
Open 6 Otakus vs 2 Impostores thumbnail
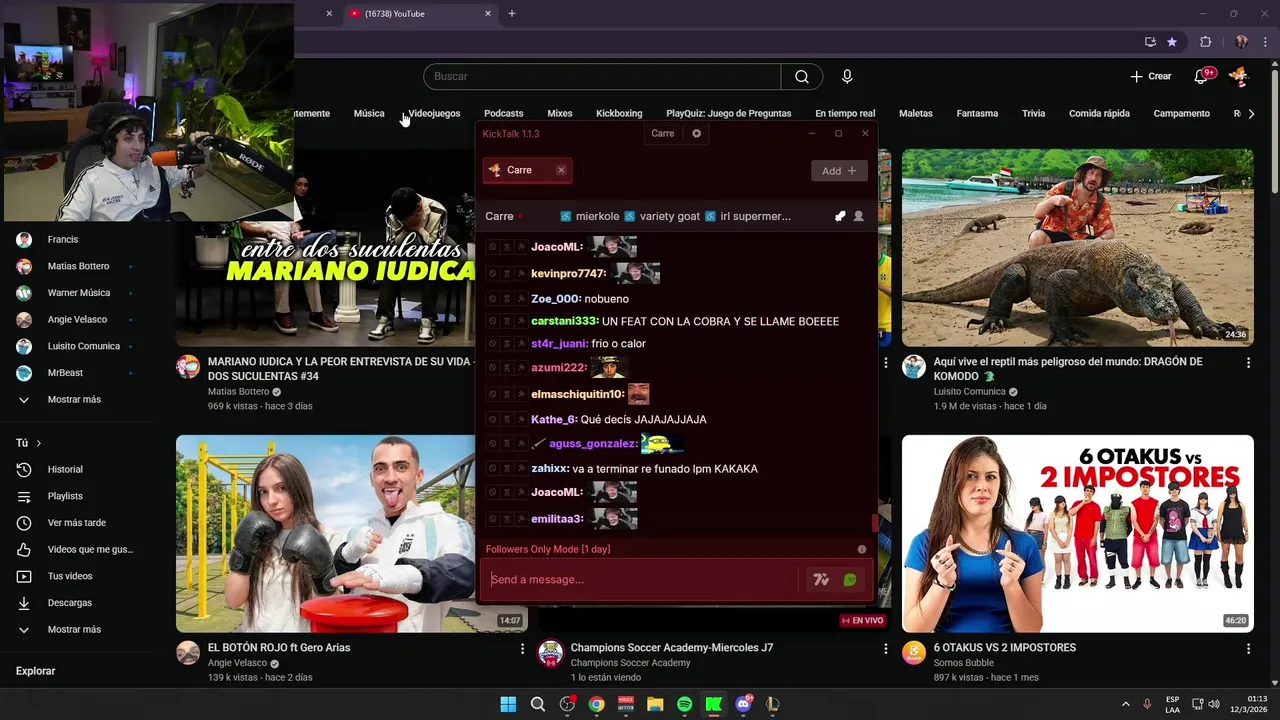click(x=1077, y=533)
